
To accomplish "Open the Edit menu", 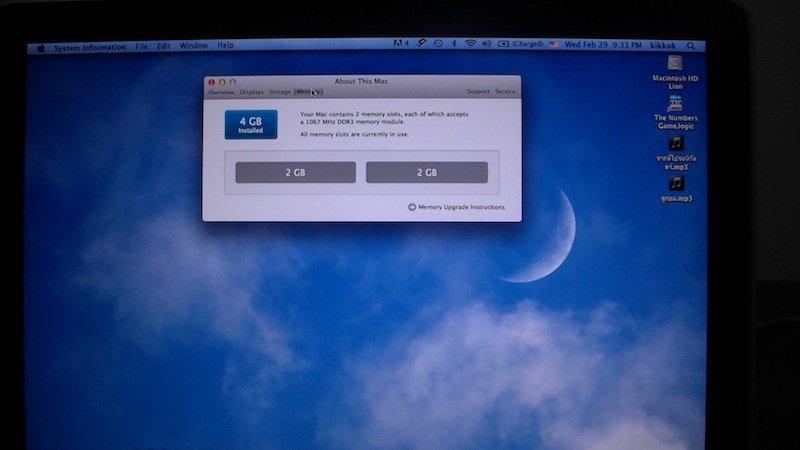I will [163, 46].
